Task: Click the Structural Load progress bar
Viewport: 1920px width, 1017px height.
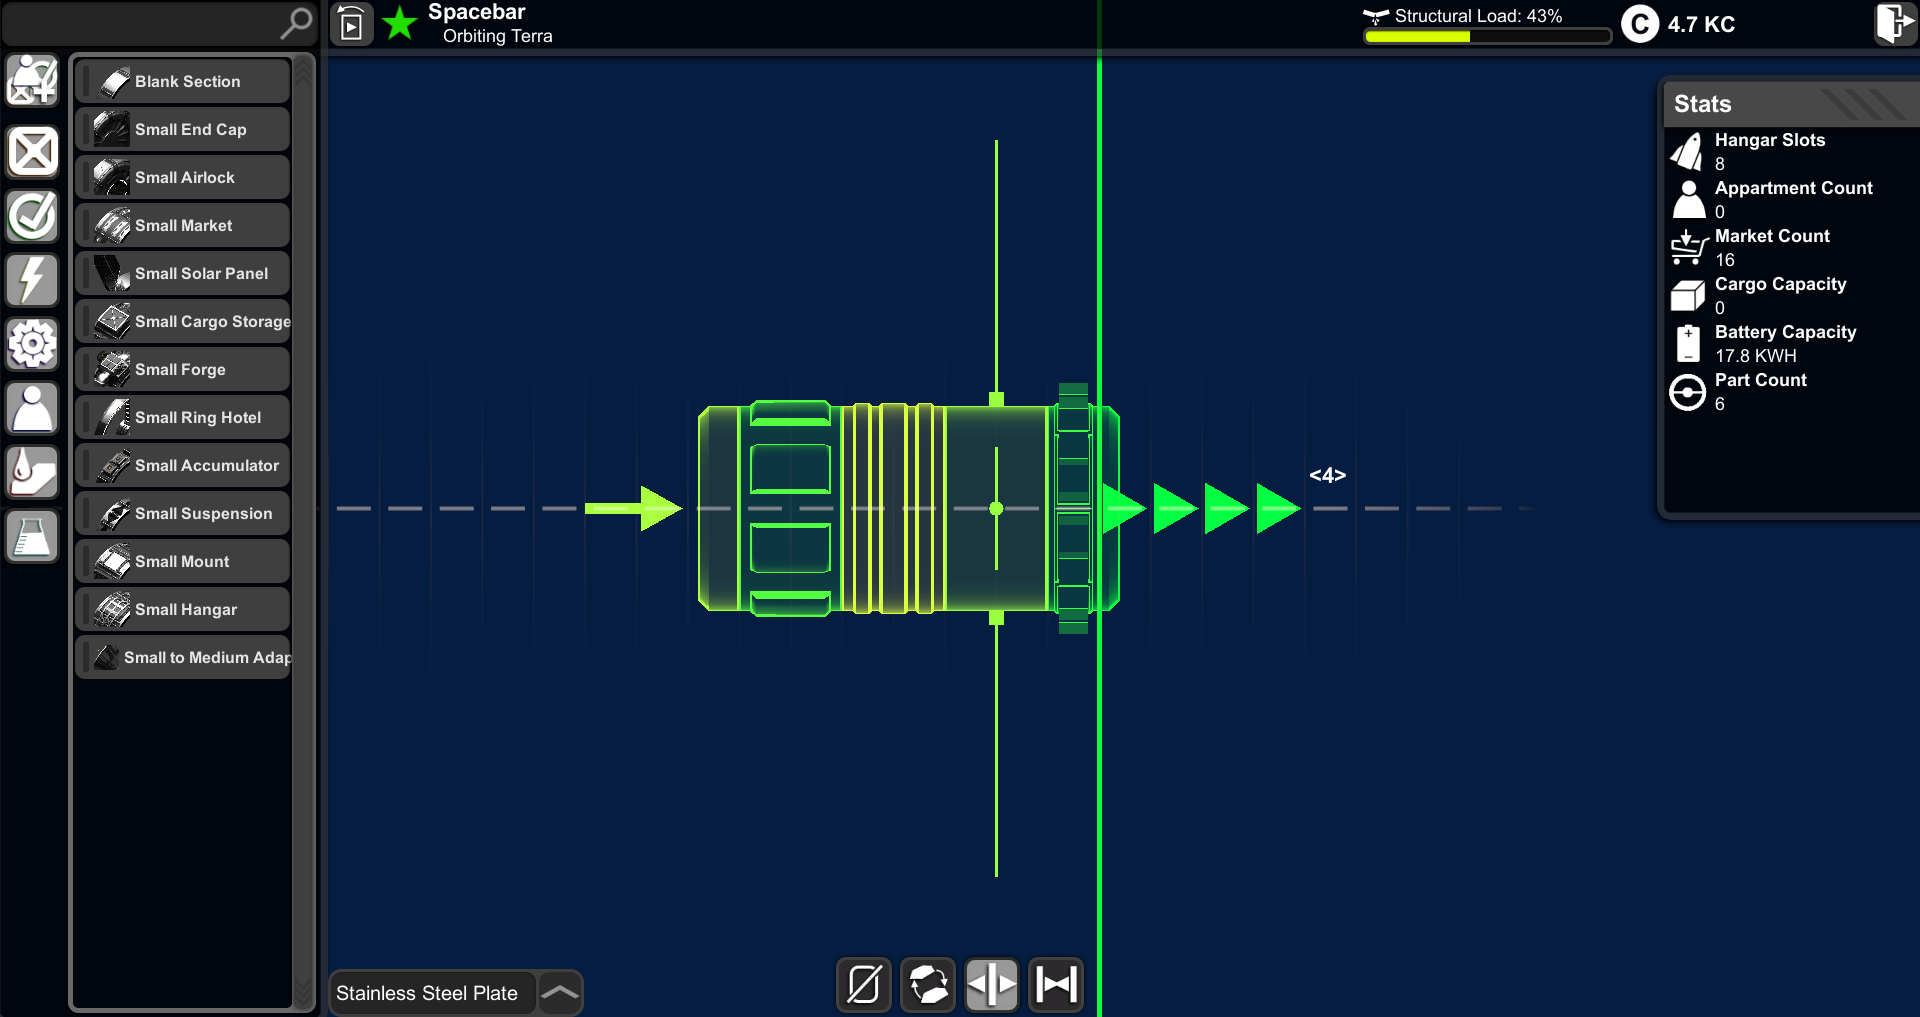Action: pos(1487,37)
